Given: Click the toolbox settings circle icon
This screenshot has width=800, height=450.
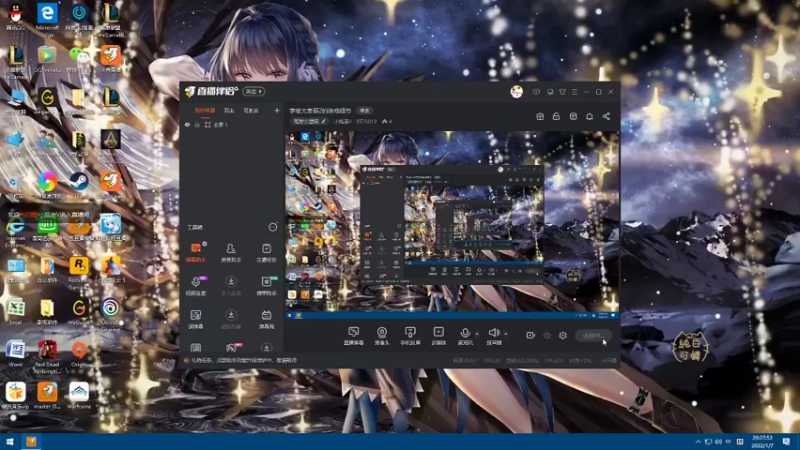Looking at the screenshot, I should point(272,227).
